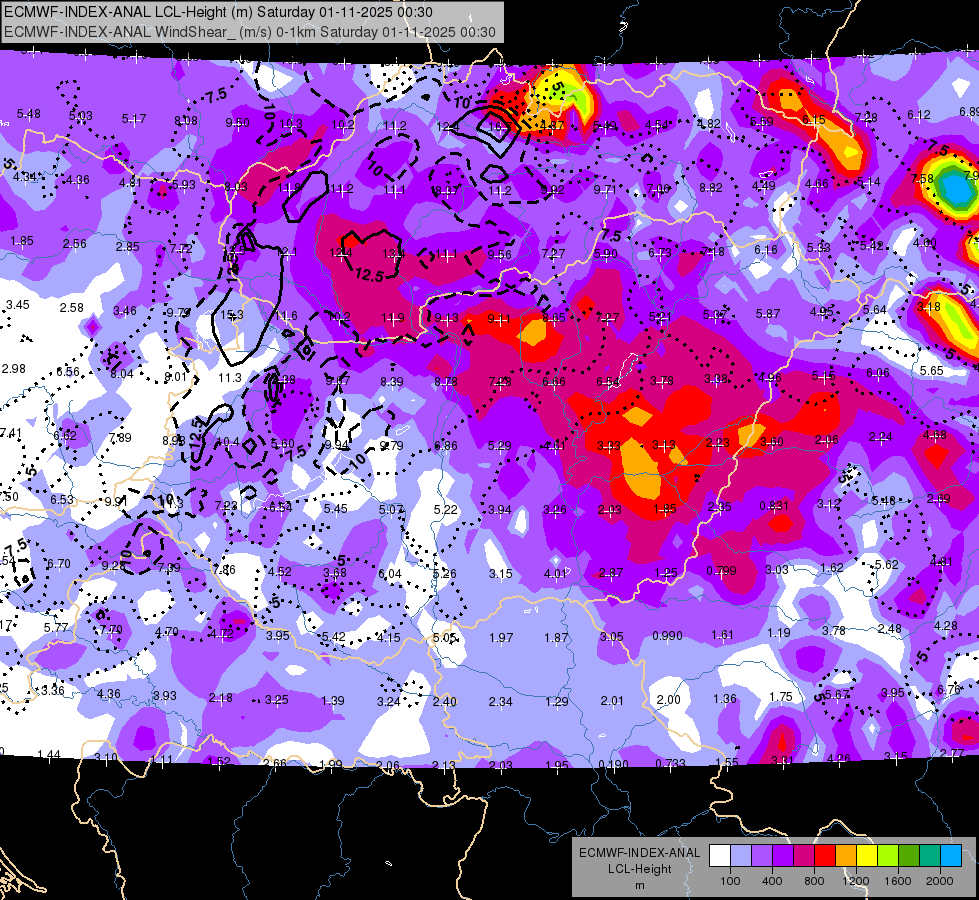The width and height of the screenshot is (979, 900).
Task: Click the grid value '4.28'
Action: (x=945, y=625)
